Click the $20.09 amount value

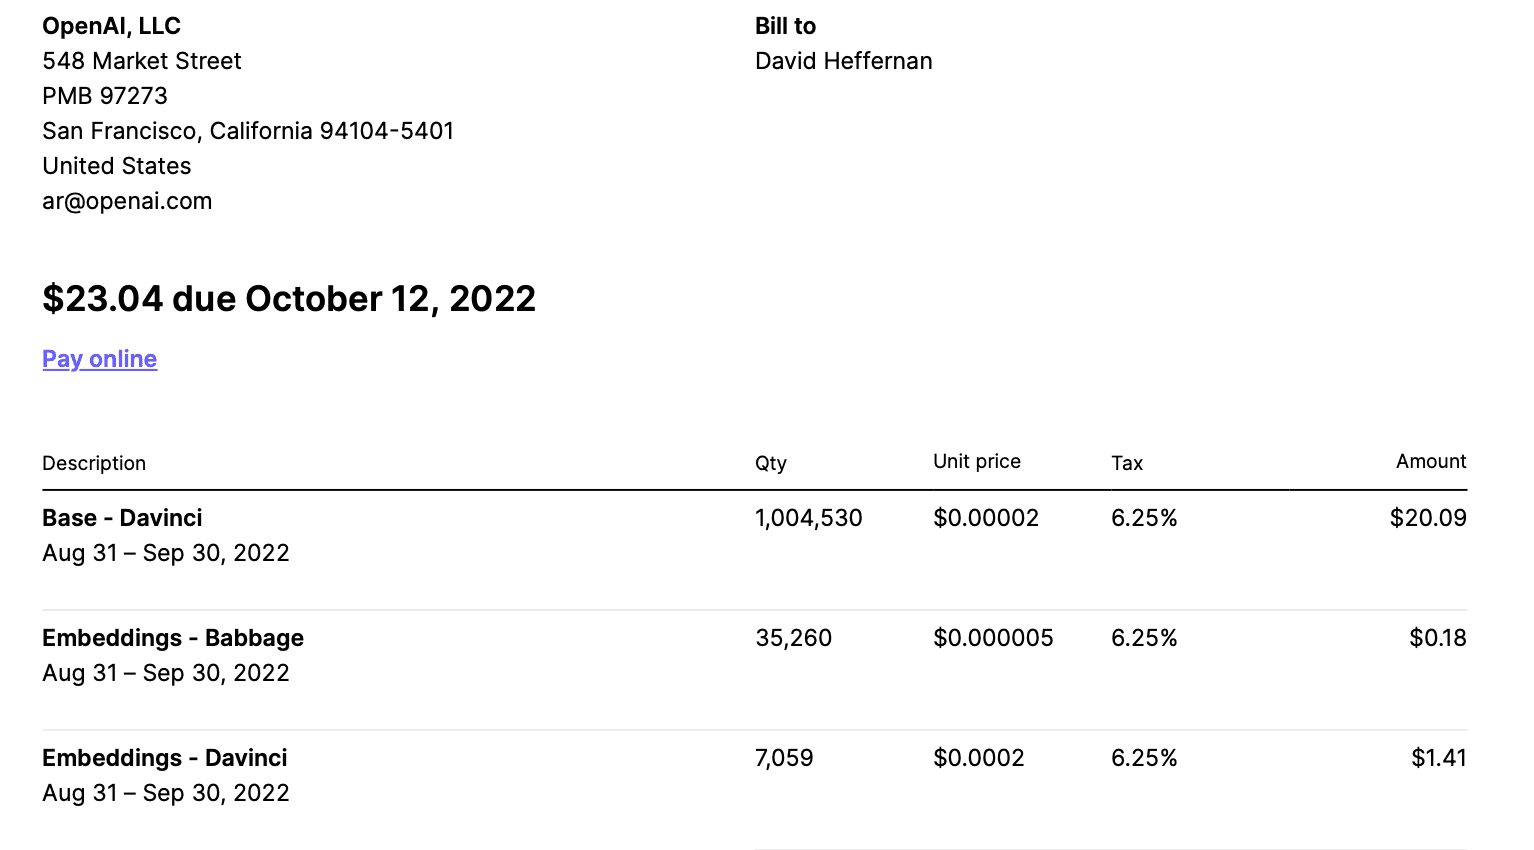tap(1427, 518)
